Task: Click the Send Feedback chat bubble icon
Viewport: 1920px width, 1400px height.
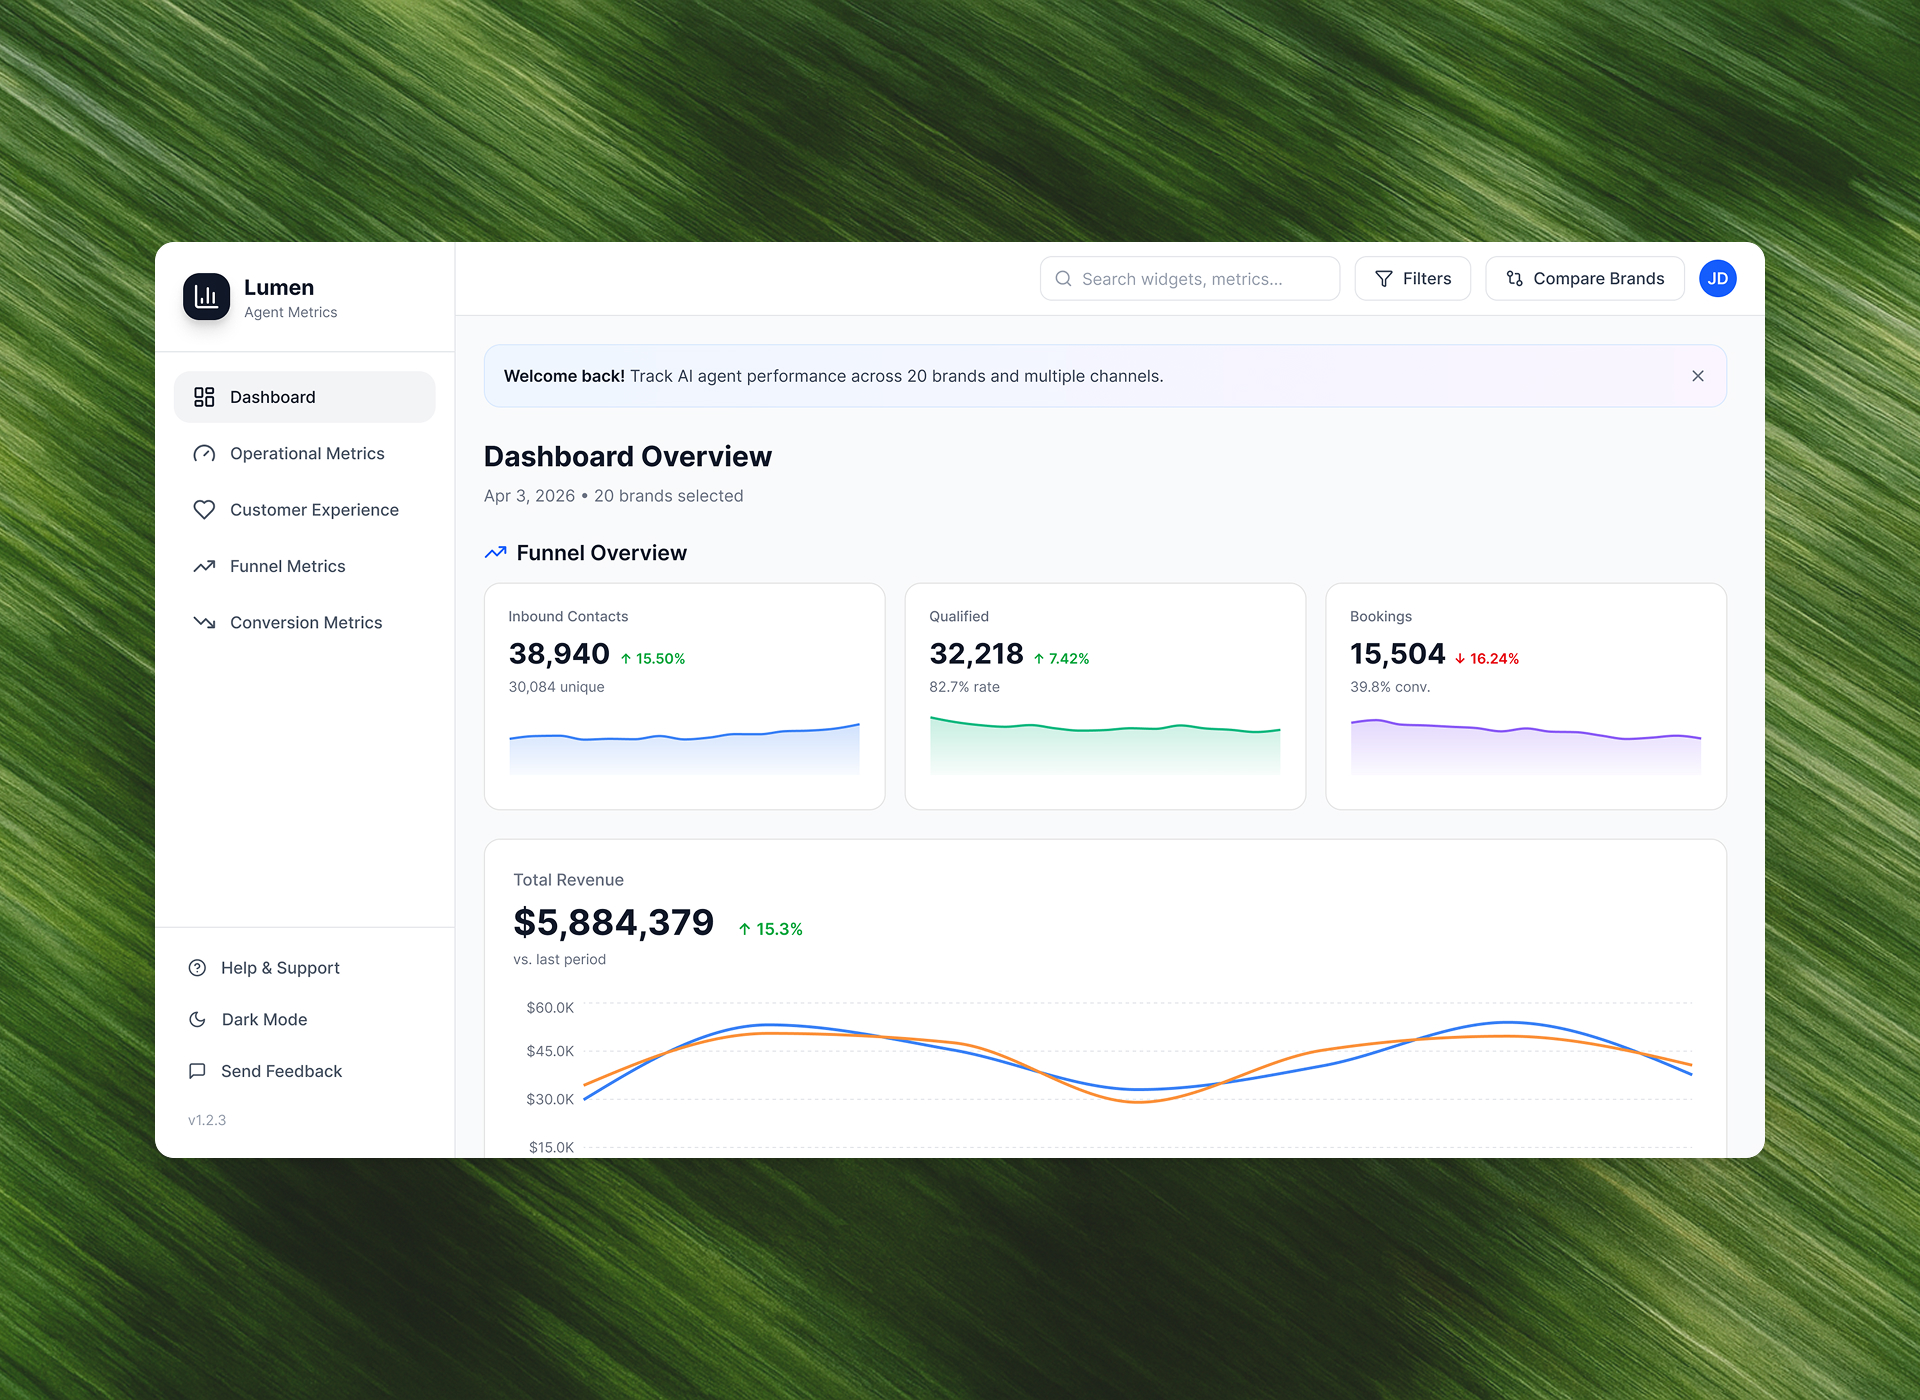Action: (x=197, y=1071)
